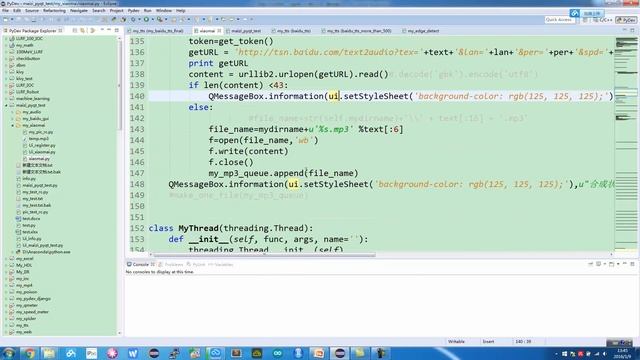640x360 pixels.
Task: Collapse the maisl_pyqt_test project
Action: tap(6, 105)
